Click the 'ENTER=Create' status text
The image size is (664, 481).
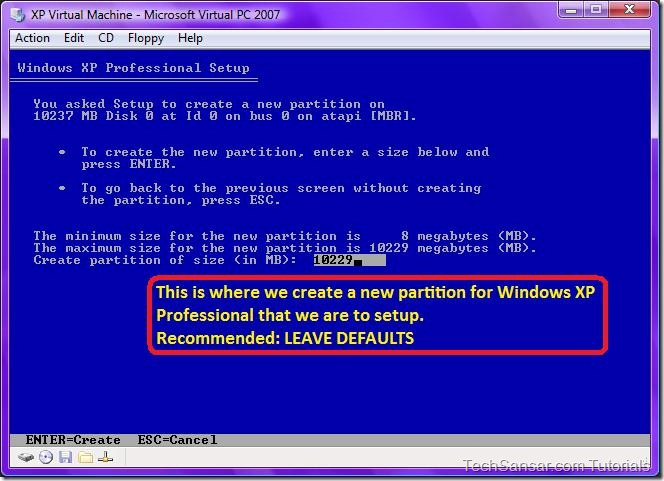(x=73, y=440)
